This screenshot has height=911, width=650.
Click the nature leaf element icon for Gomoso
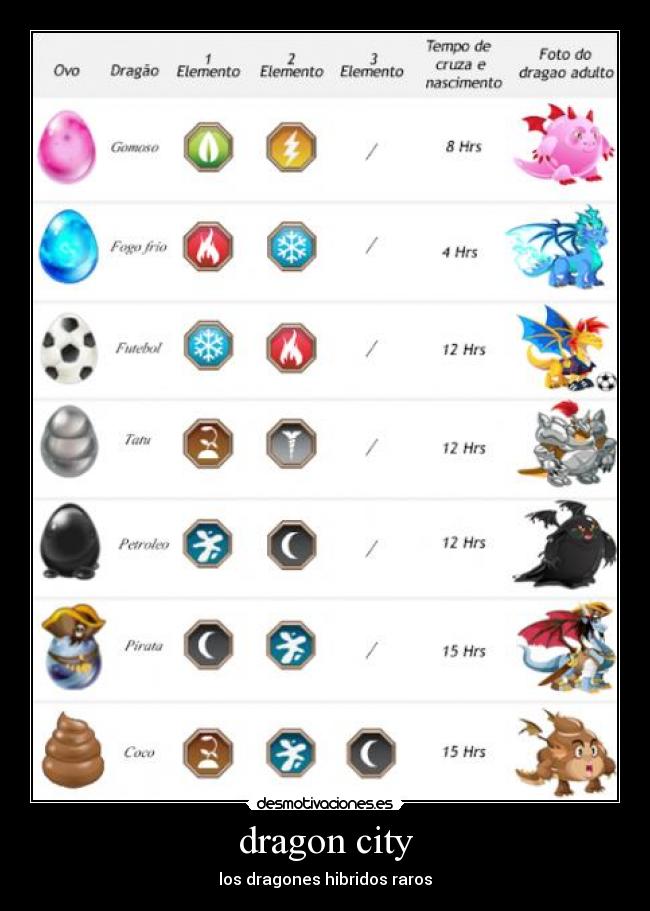tap(209, 147)
